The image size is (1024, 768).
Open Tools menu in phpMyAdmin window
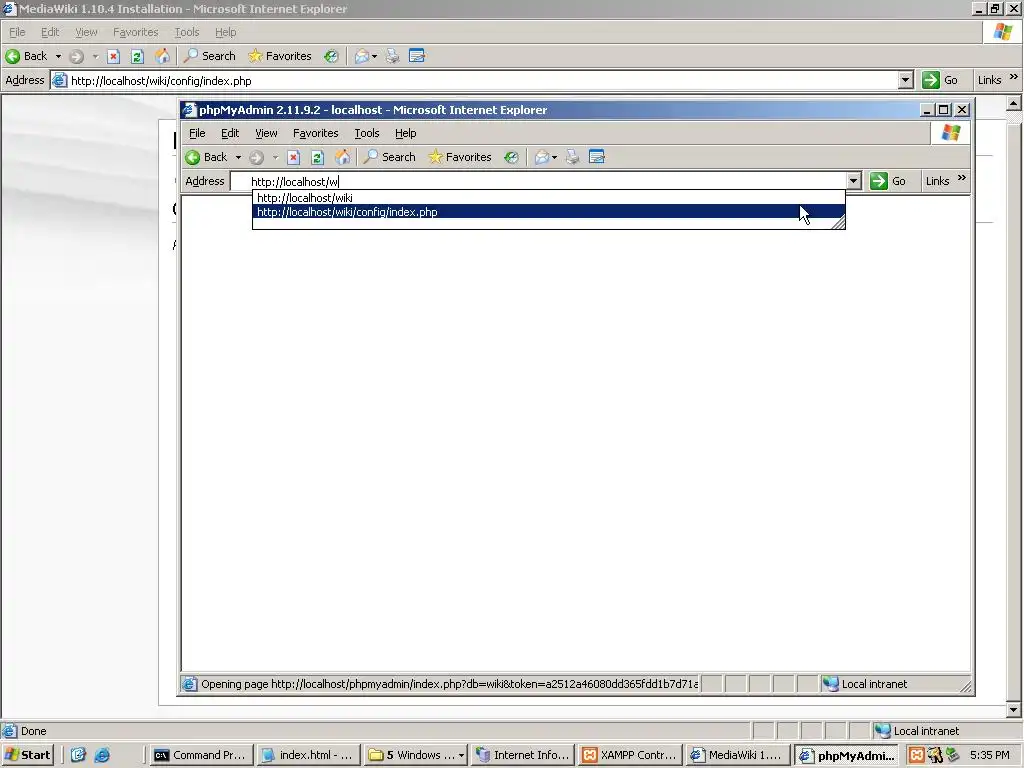click(x=366, y=133)
